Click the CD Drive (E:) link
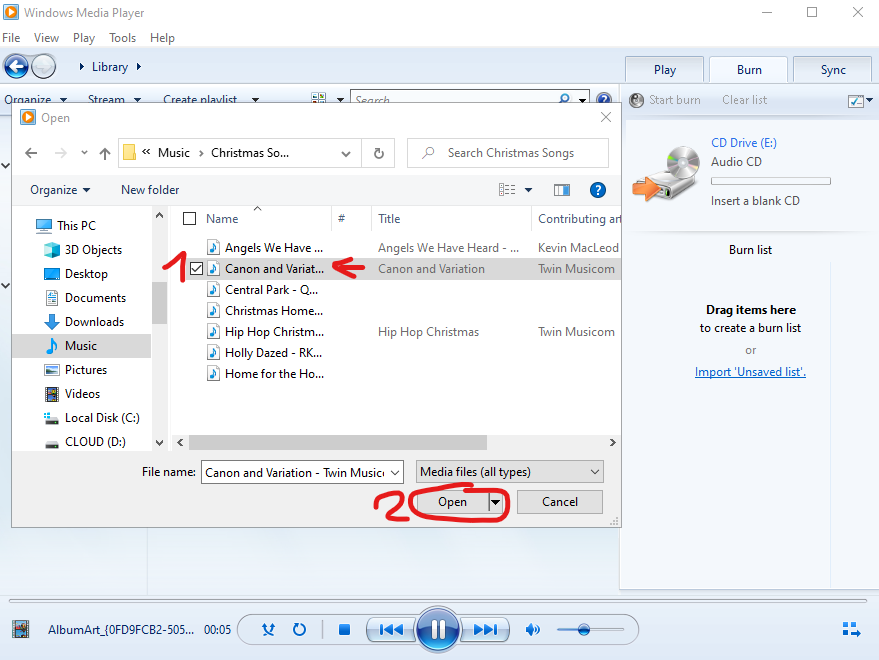Viewport: 879px width, 660px height. click(x=744, y=143)
